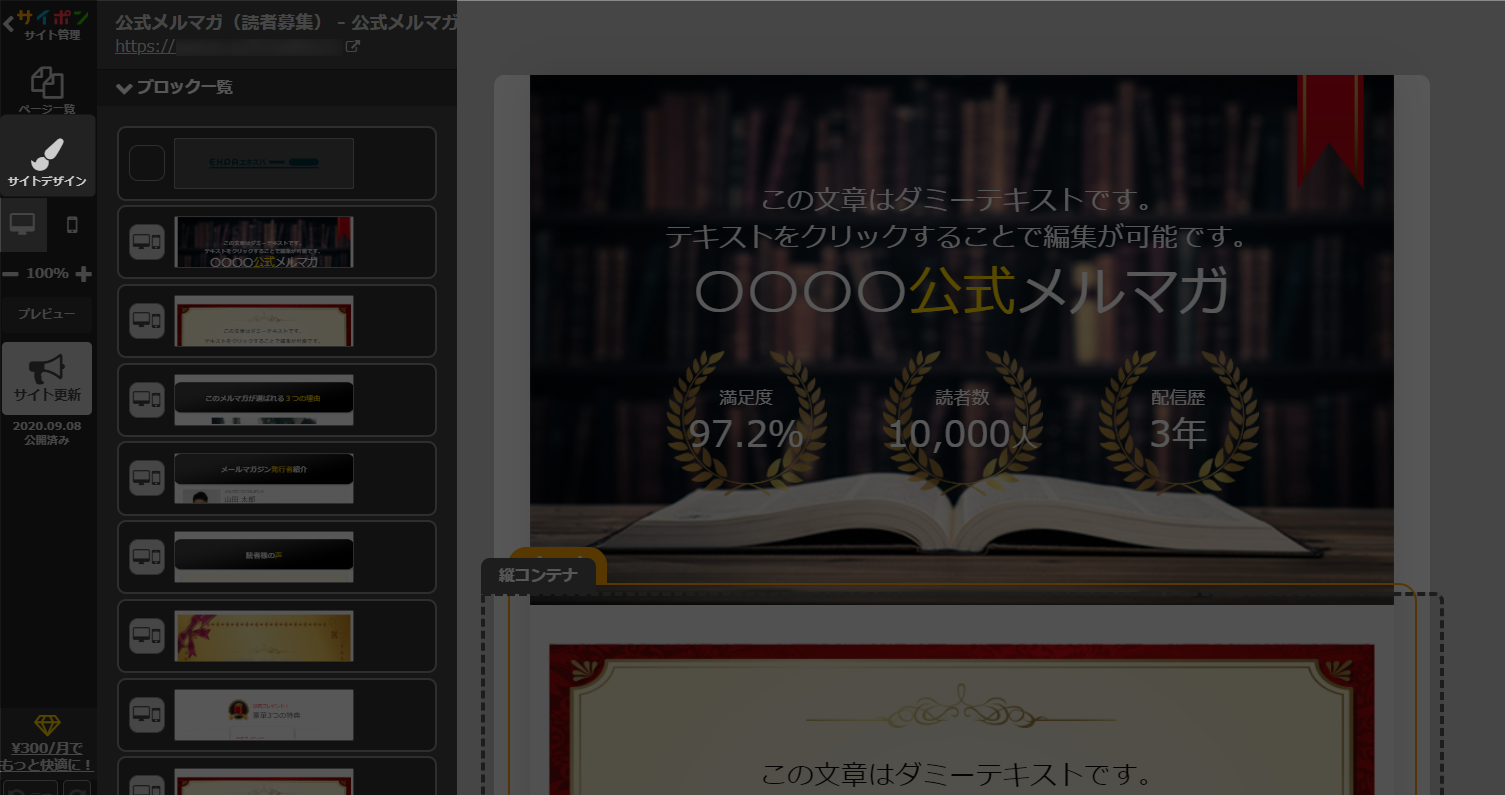Click the 2020.09.08 公開済み status text
This screenshot has height=795, width=1505.
(x=47, y=432)
